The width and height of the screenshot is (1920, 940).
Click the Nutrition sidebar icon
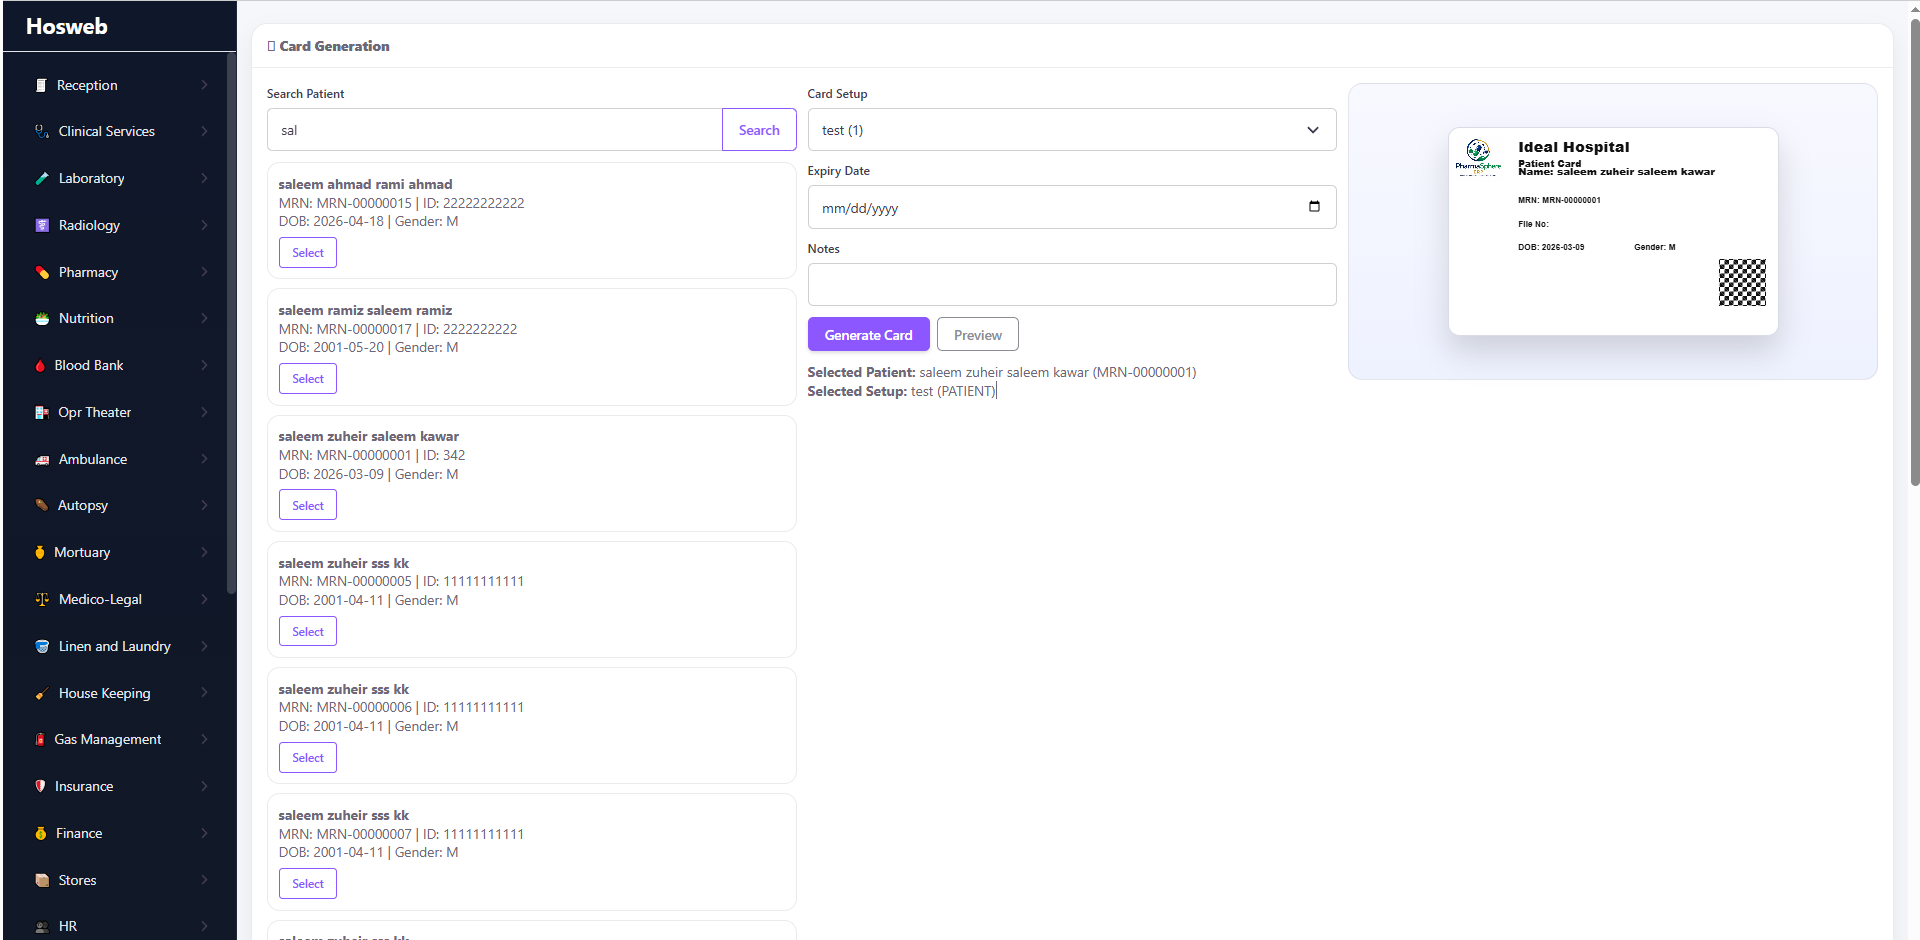(42, 318)
